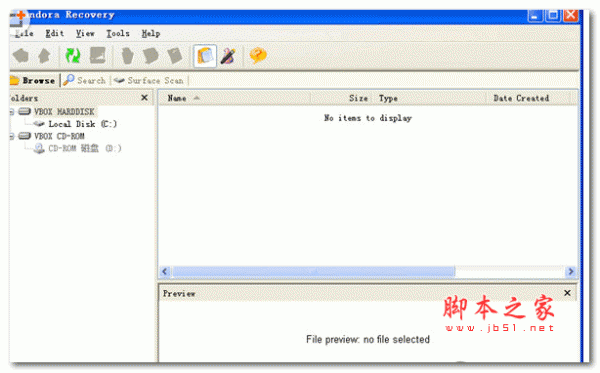
Task: Select the CD-ROM (D:) tree item
Action: click(85, 148)
